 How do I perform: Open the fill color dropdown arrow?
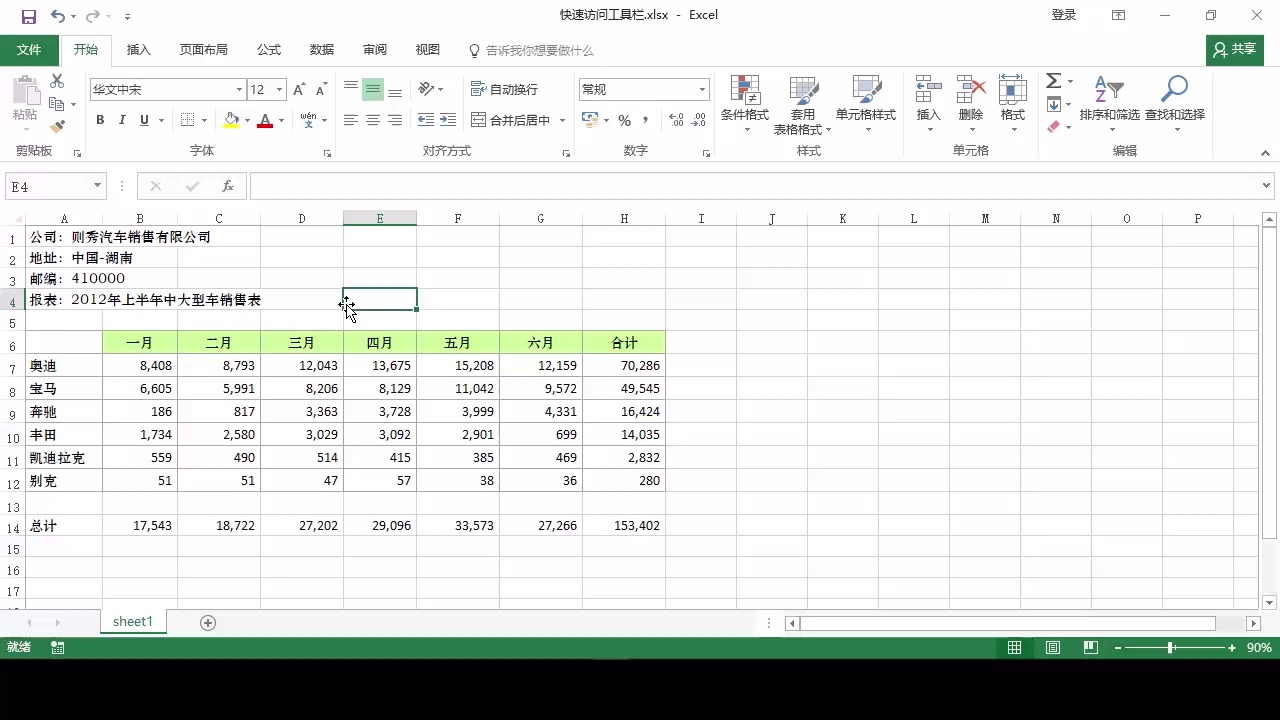point(246,120)
